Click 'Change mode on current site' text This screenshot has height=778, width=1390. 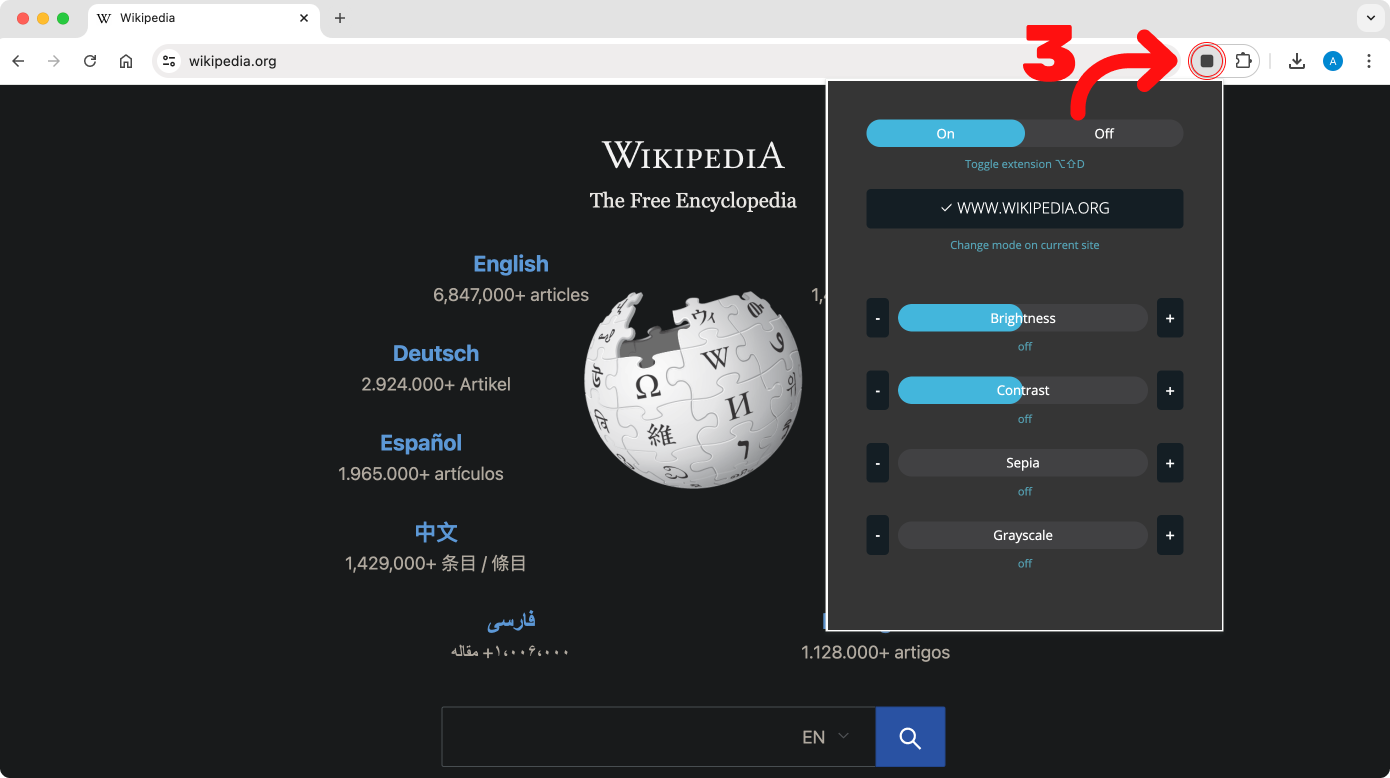pos(1025,245)
